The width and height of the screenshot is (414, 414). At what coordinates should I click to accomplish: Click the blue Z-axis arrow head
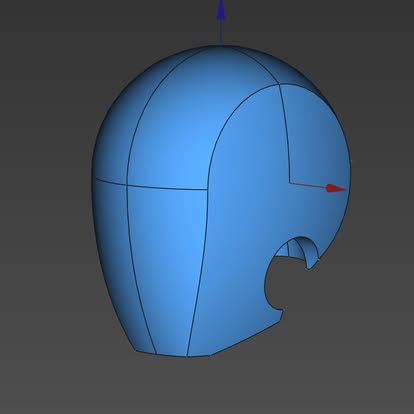[x=221, y=11]
